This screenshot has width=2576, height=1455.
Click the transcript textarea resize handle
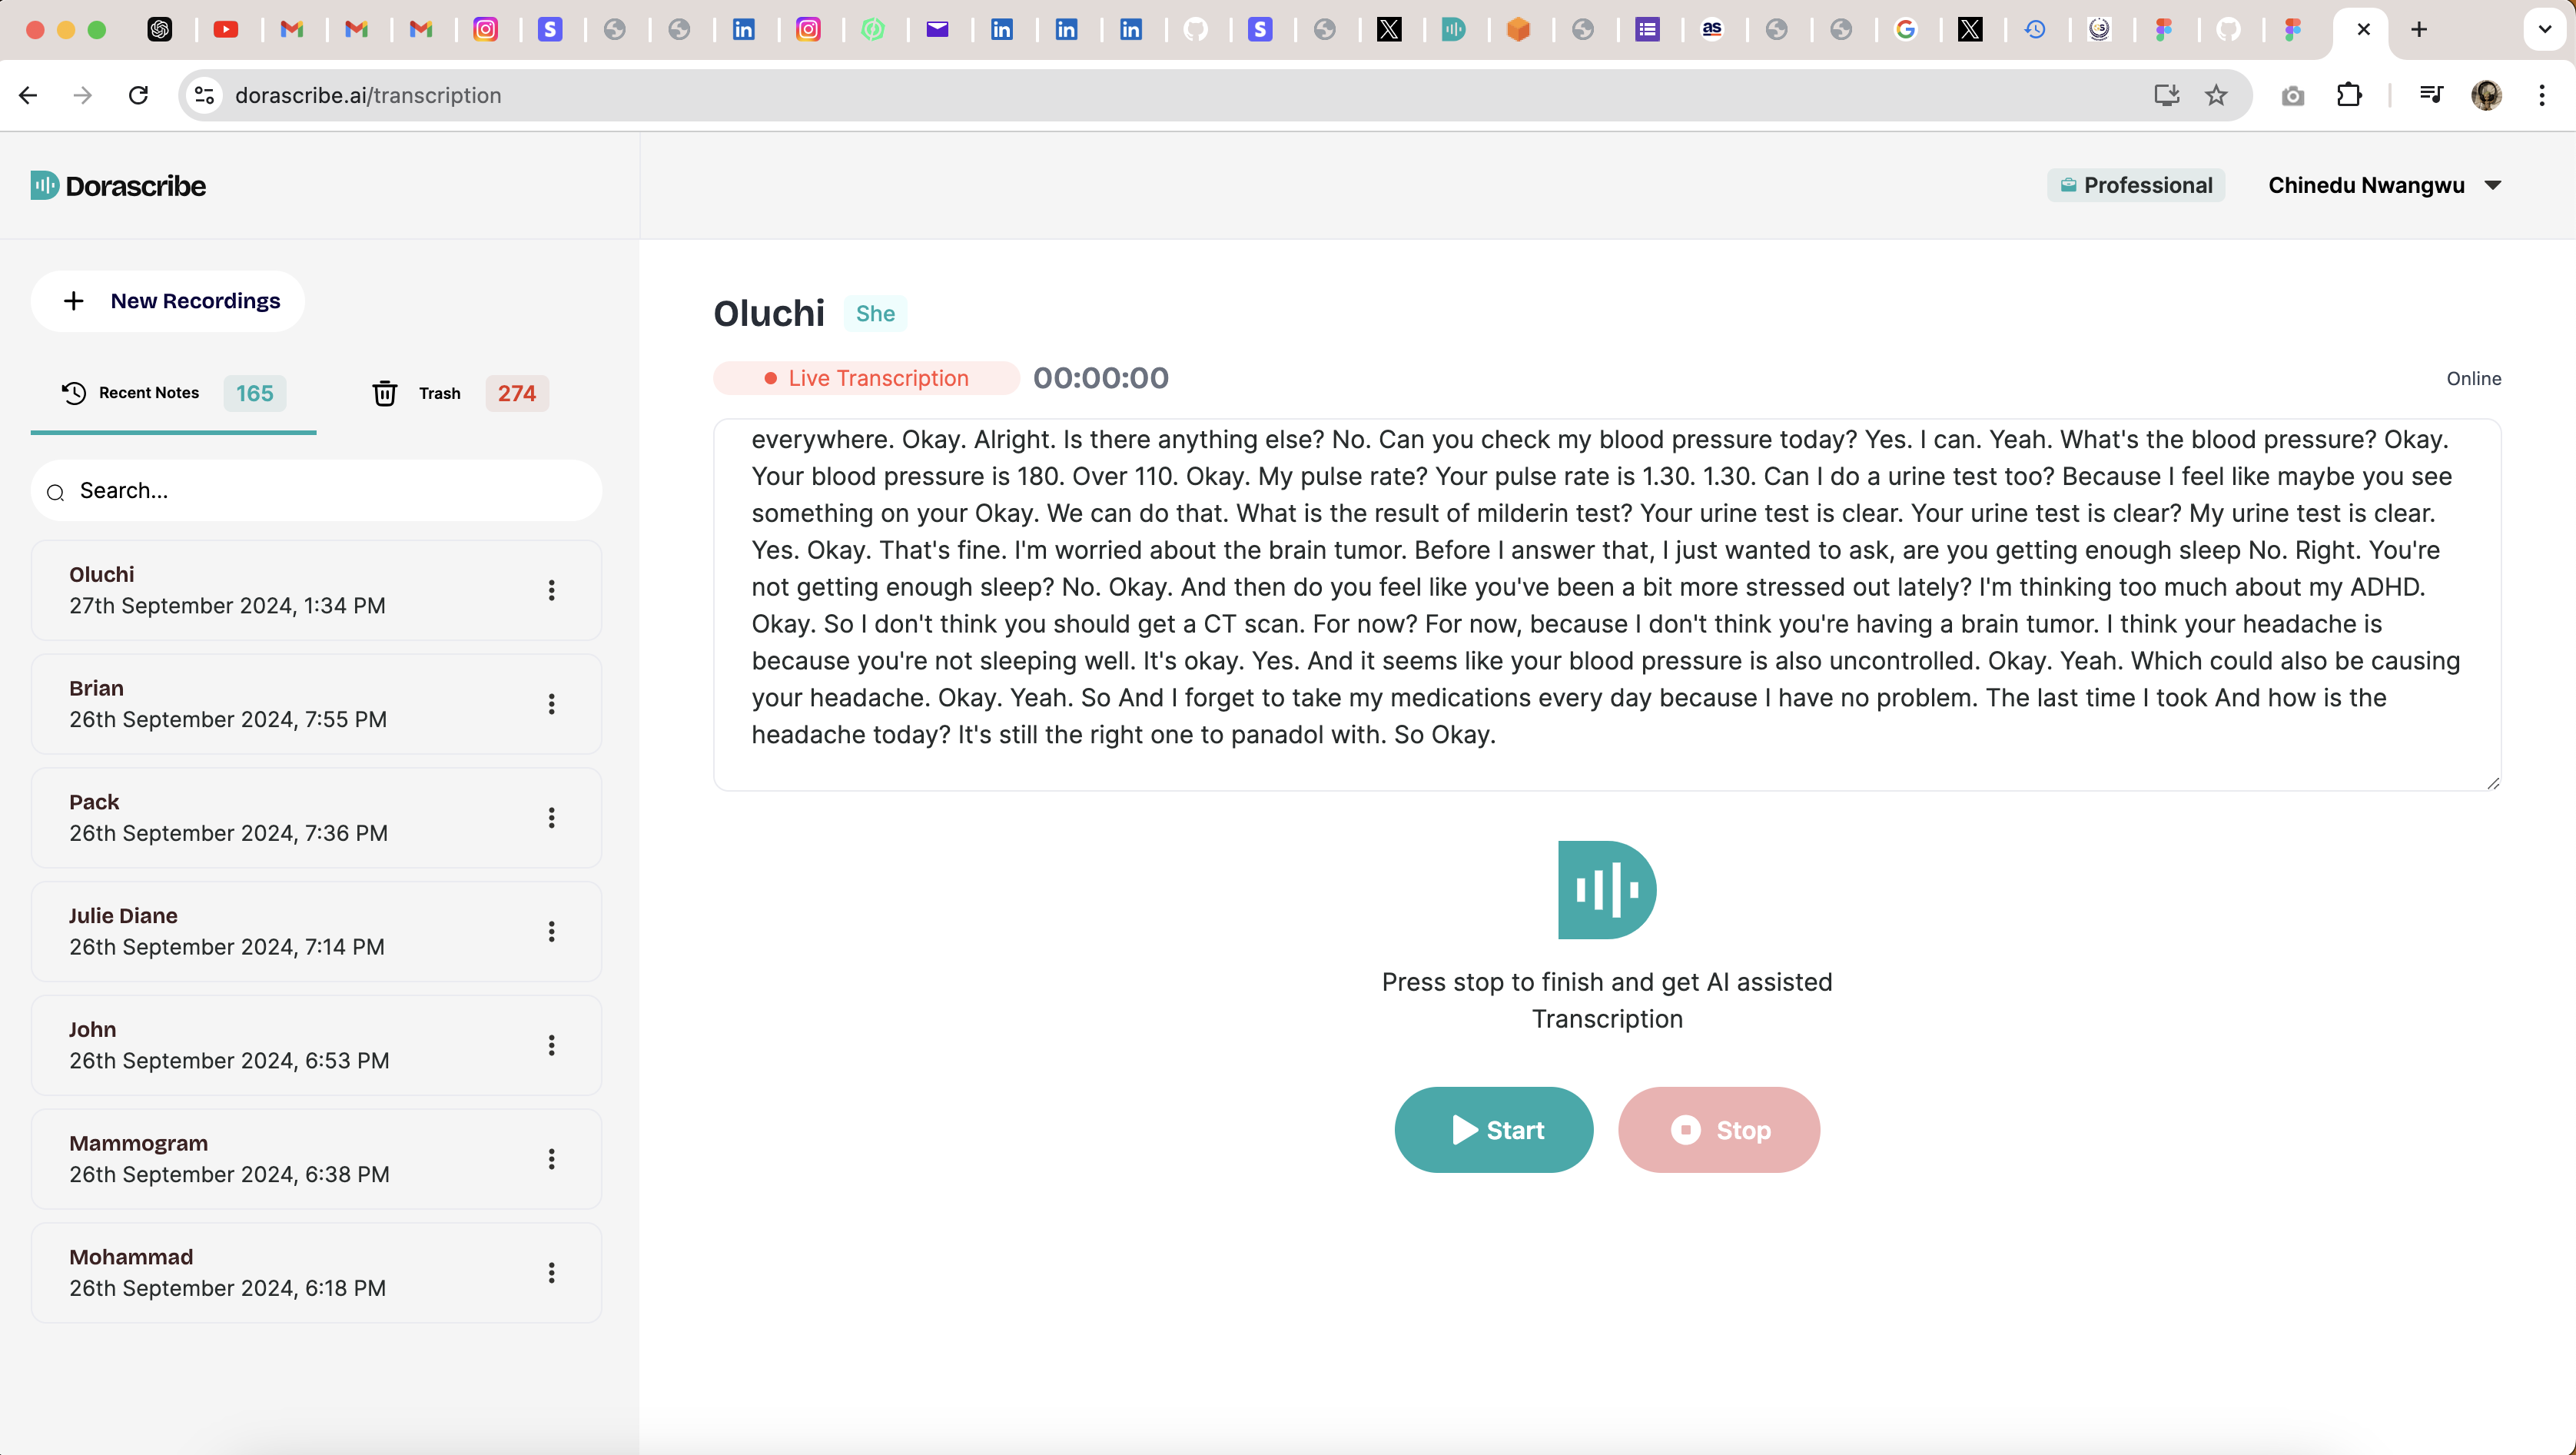(x=2492, y=783)
